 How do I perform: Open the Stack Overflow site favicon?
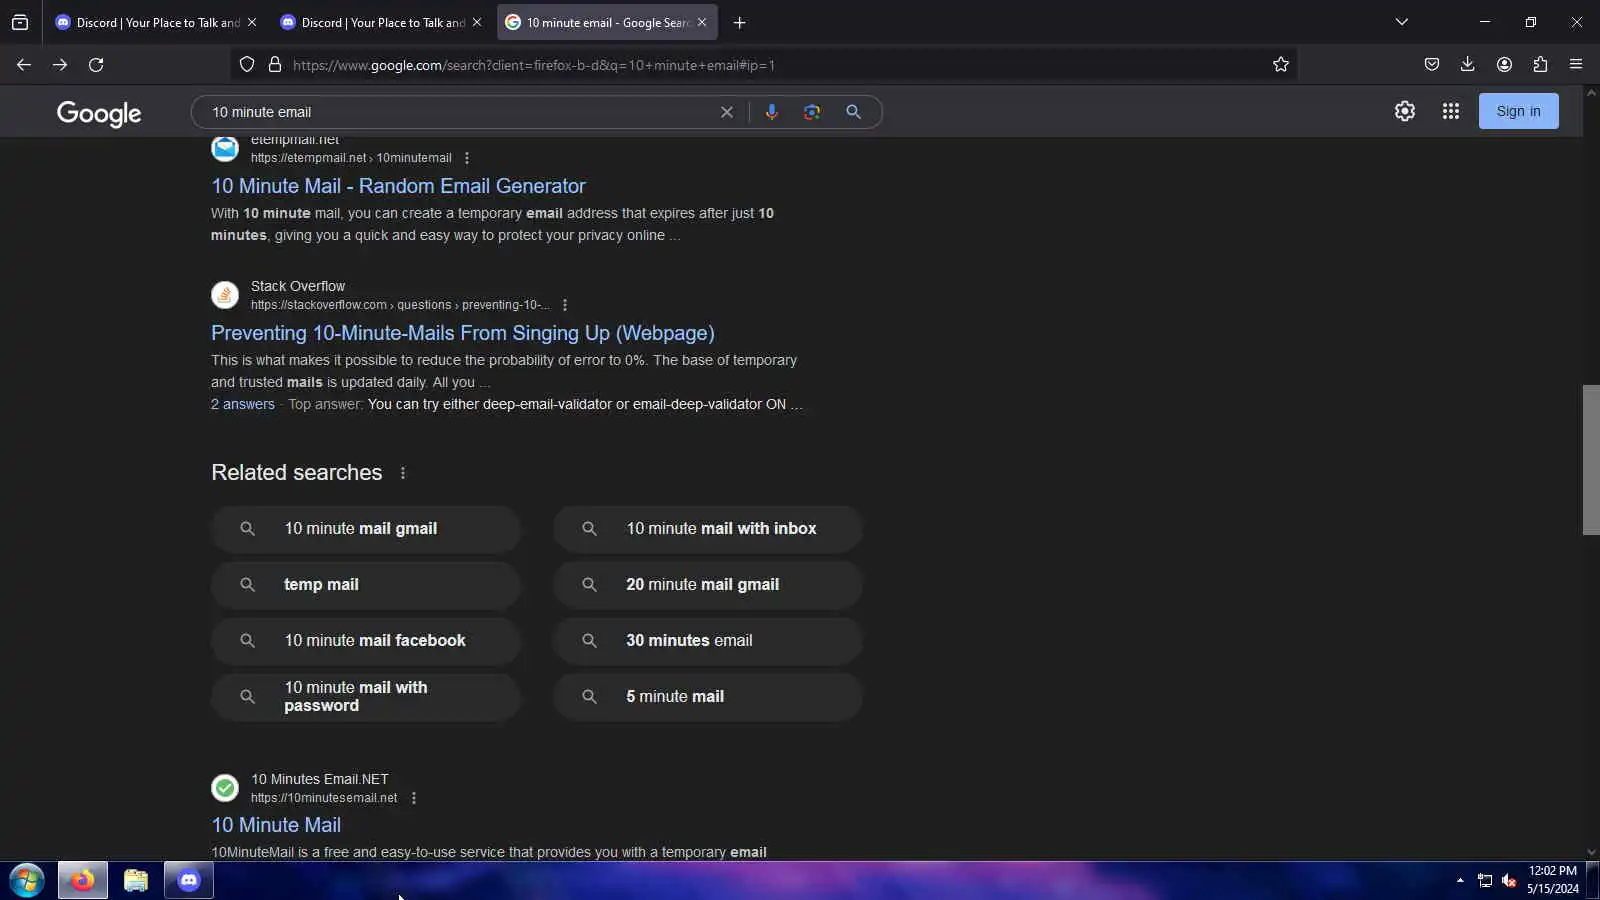click(x=225, y=295)
